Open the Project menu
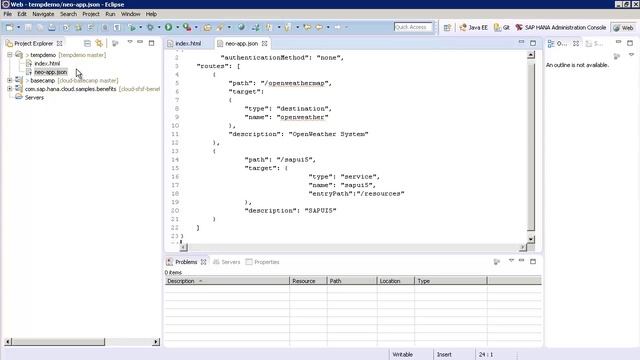640x360 pixels. pos(91,14)
